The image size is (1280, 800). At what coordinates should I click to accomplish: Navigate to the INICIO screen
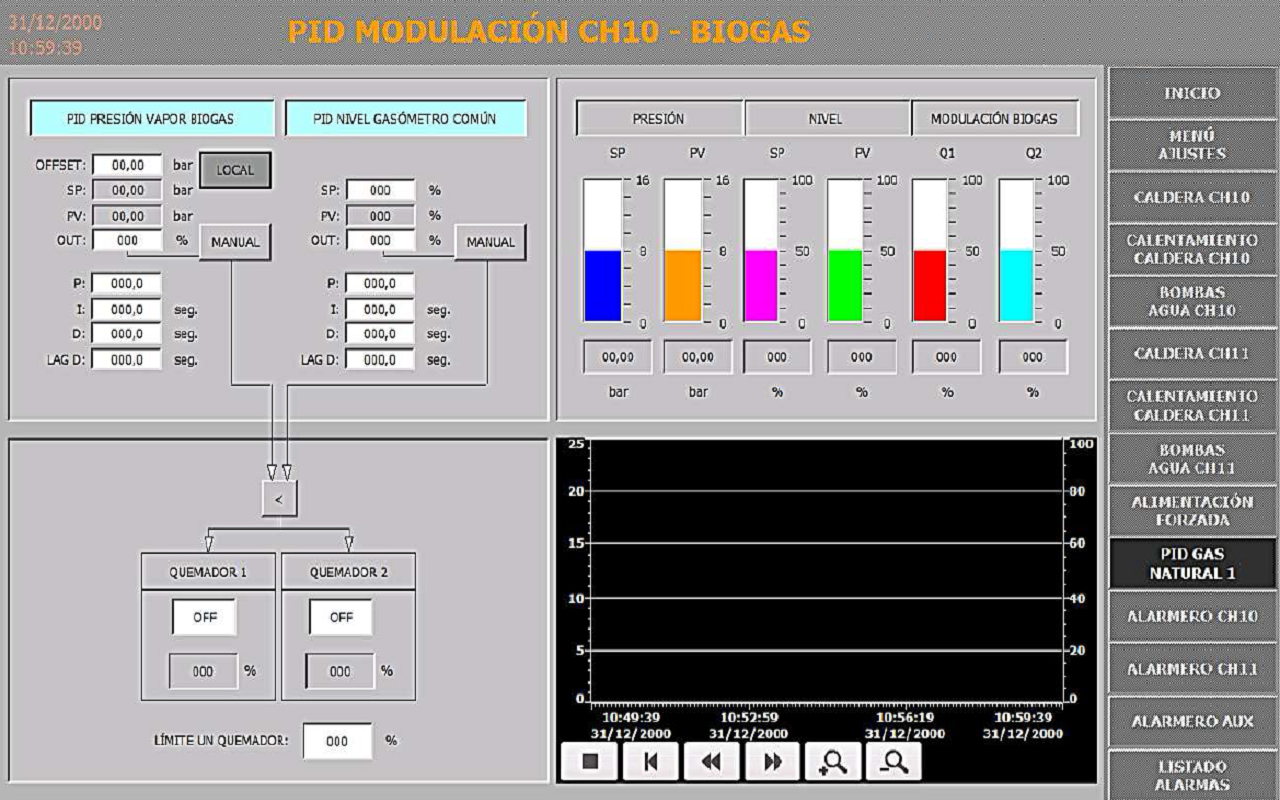[1191, 92]
